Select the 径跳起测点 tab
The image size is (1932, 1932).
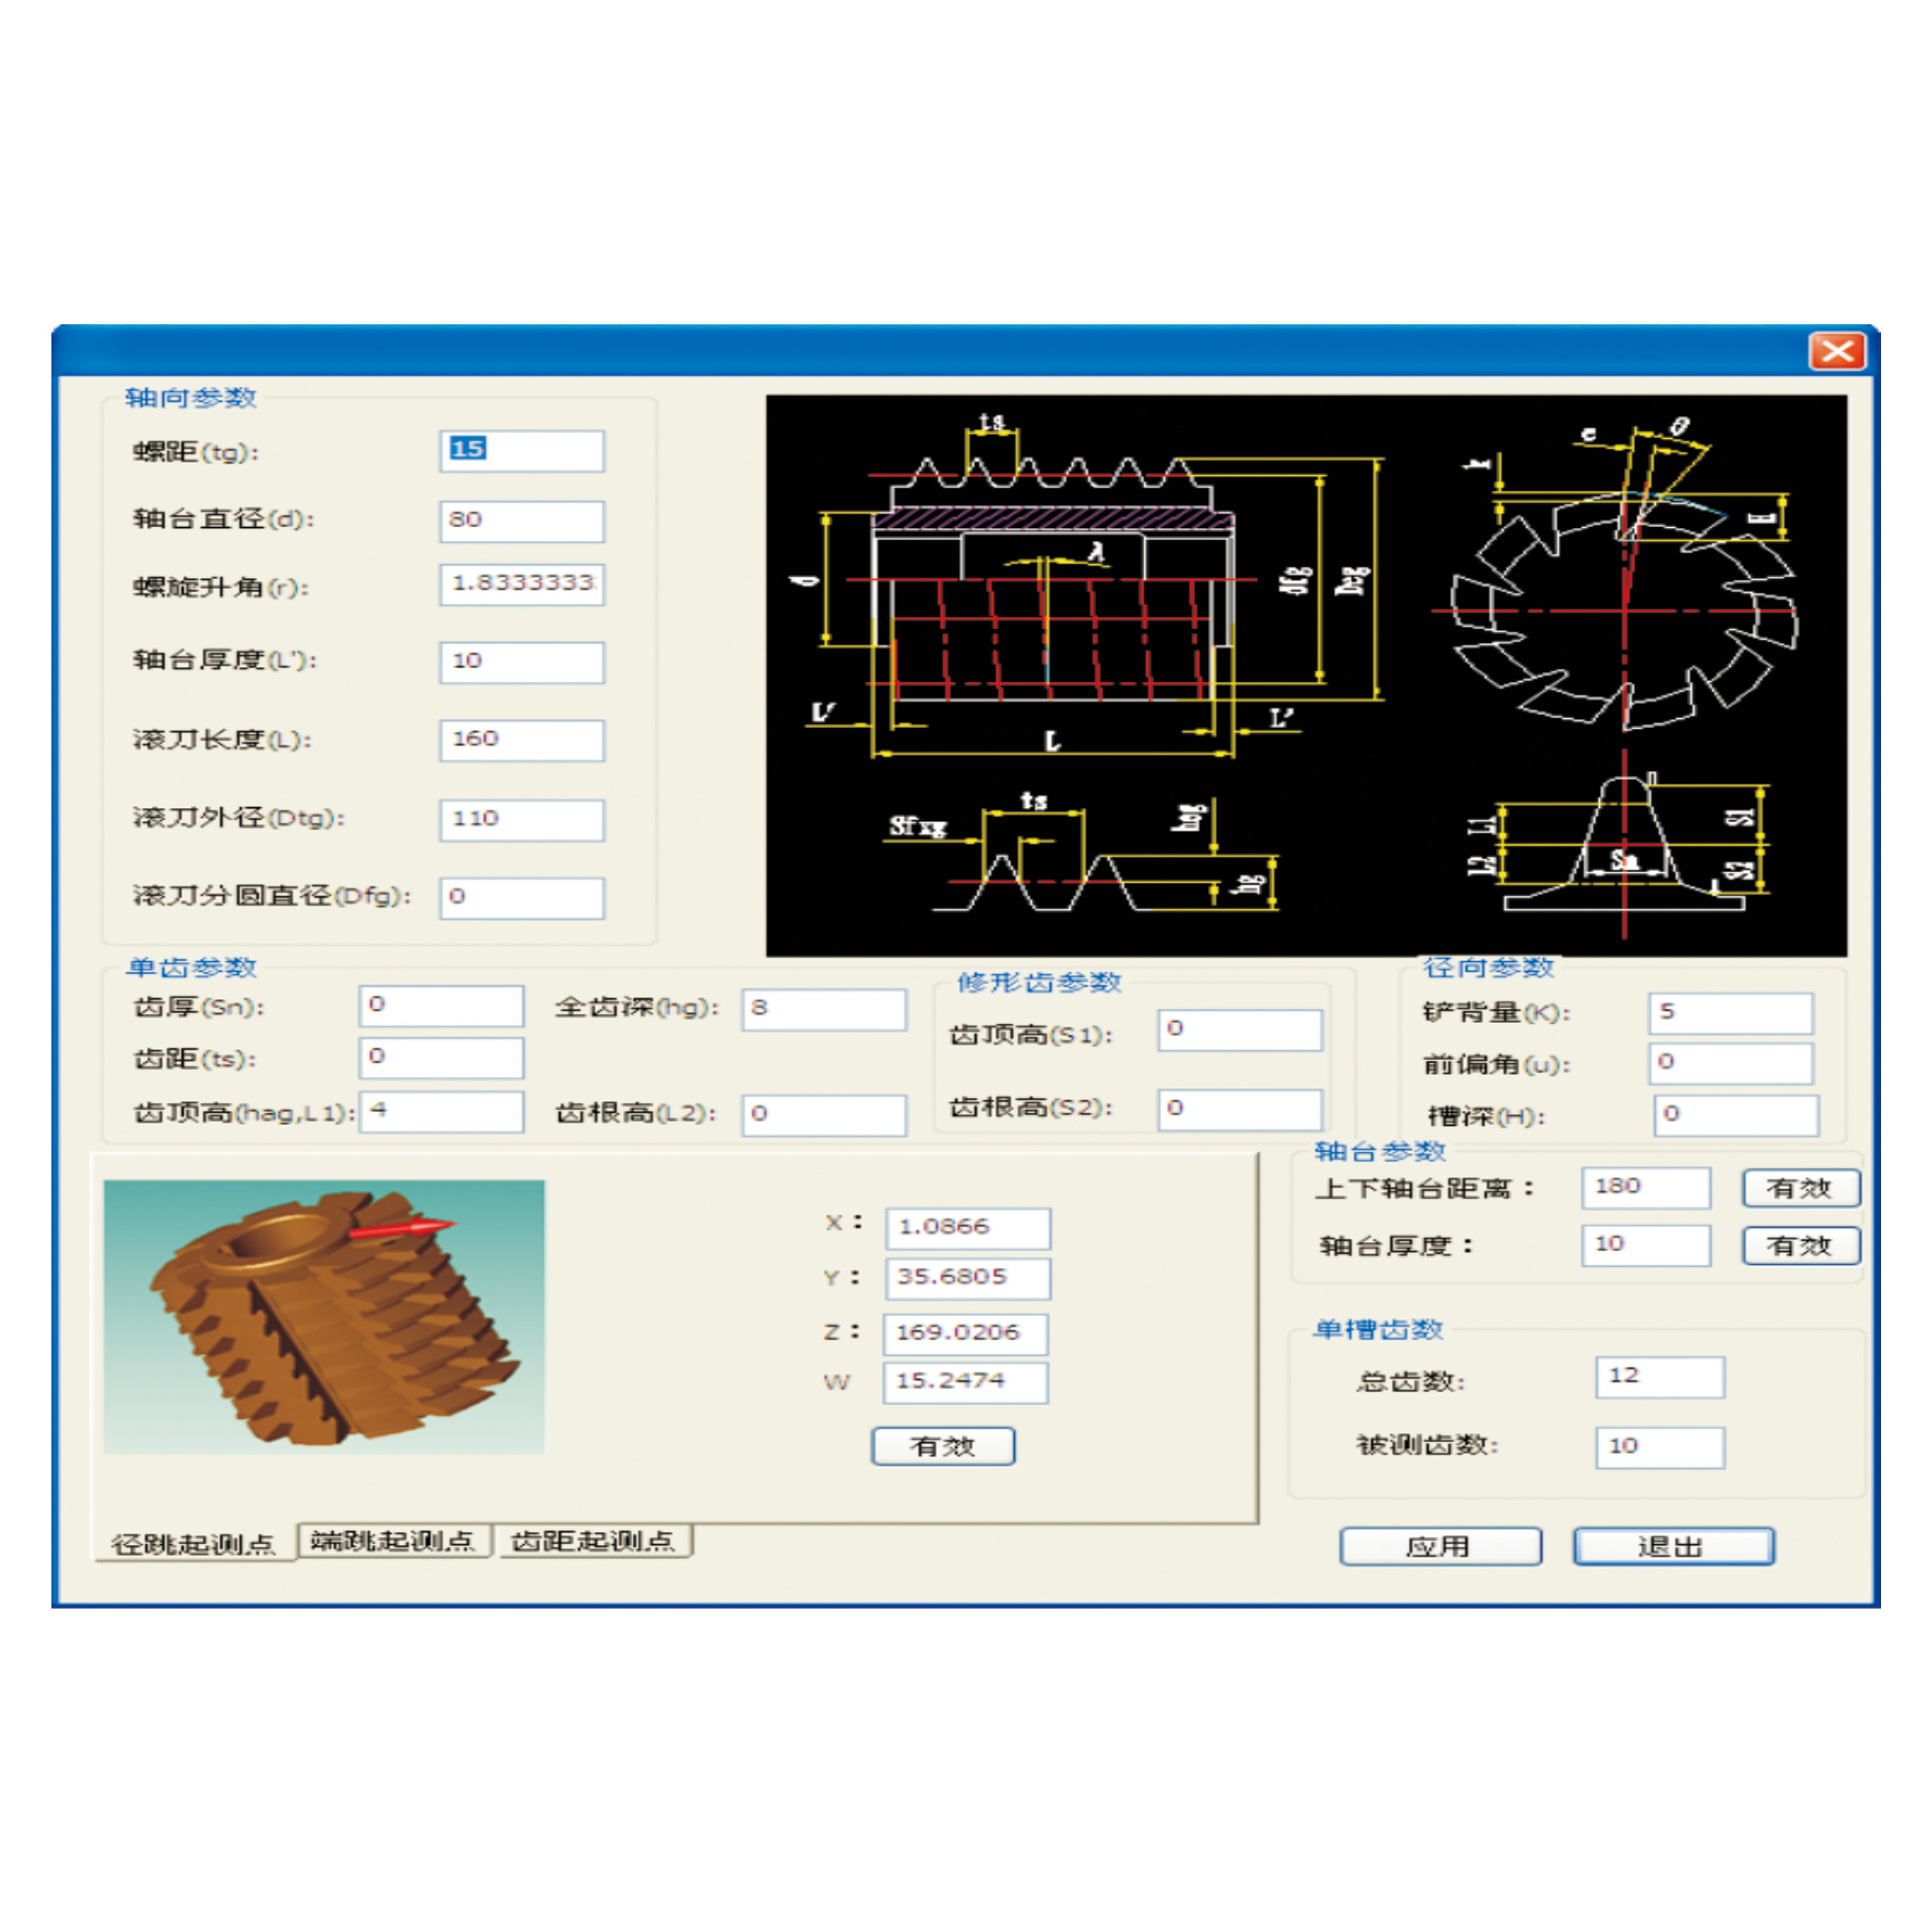point(194,1544)
